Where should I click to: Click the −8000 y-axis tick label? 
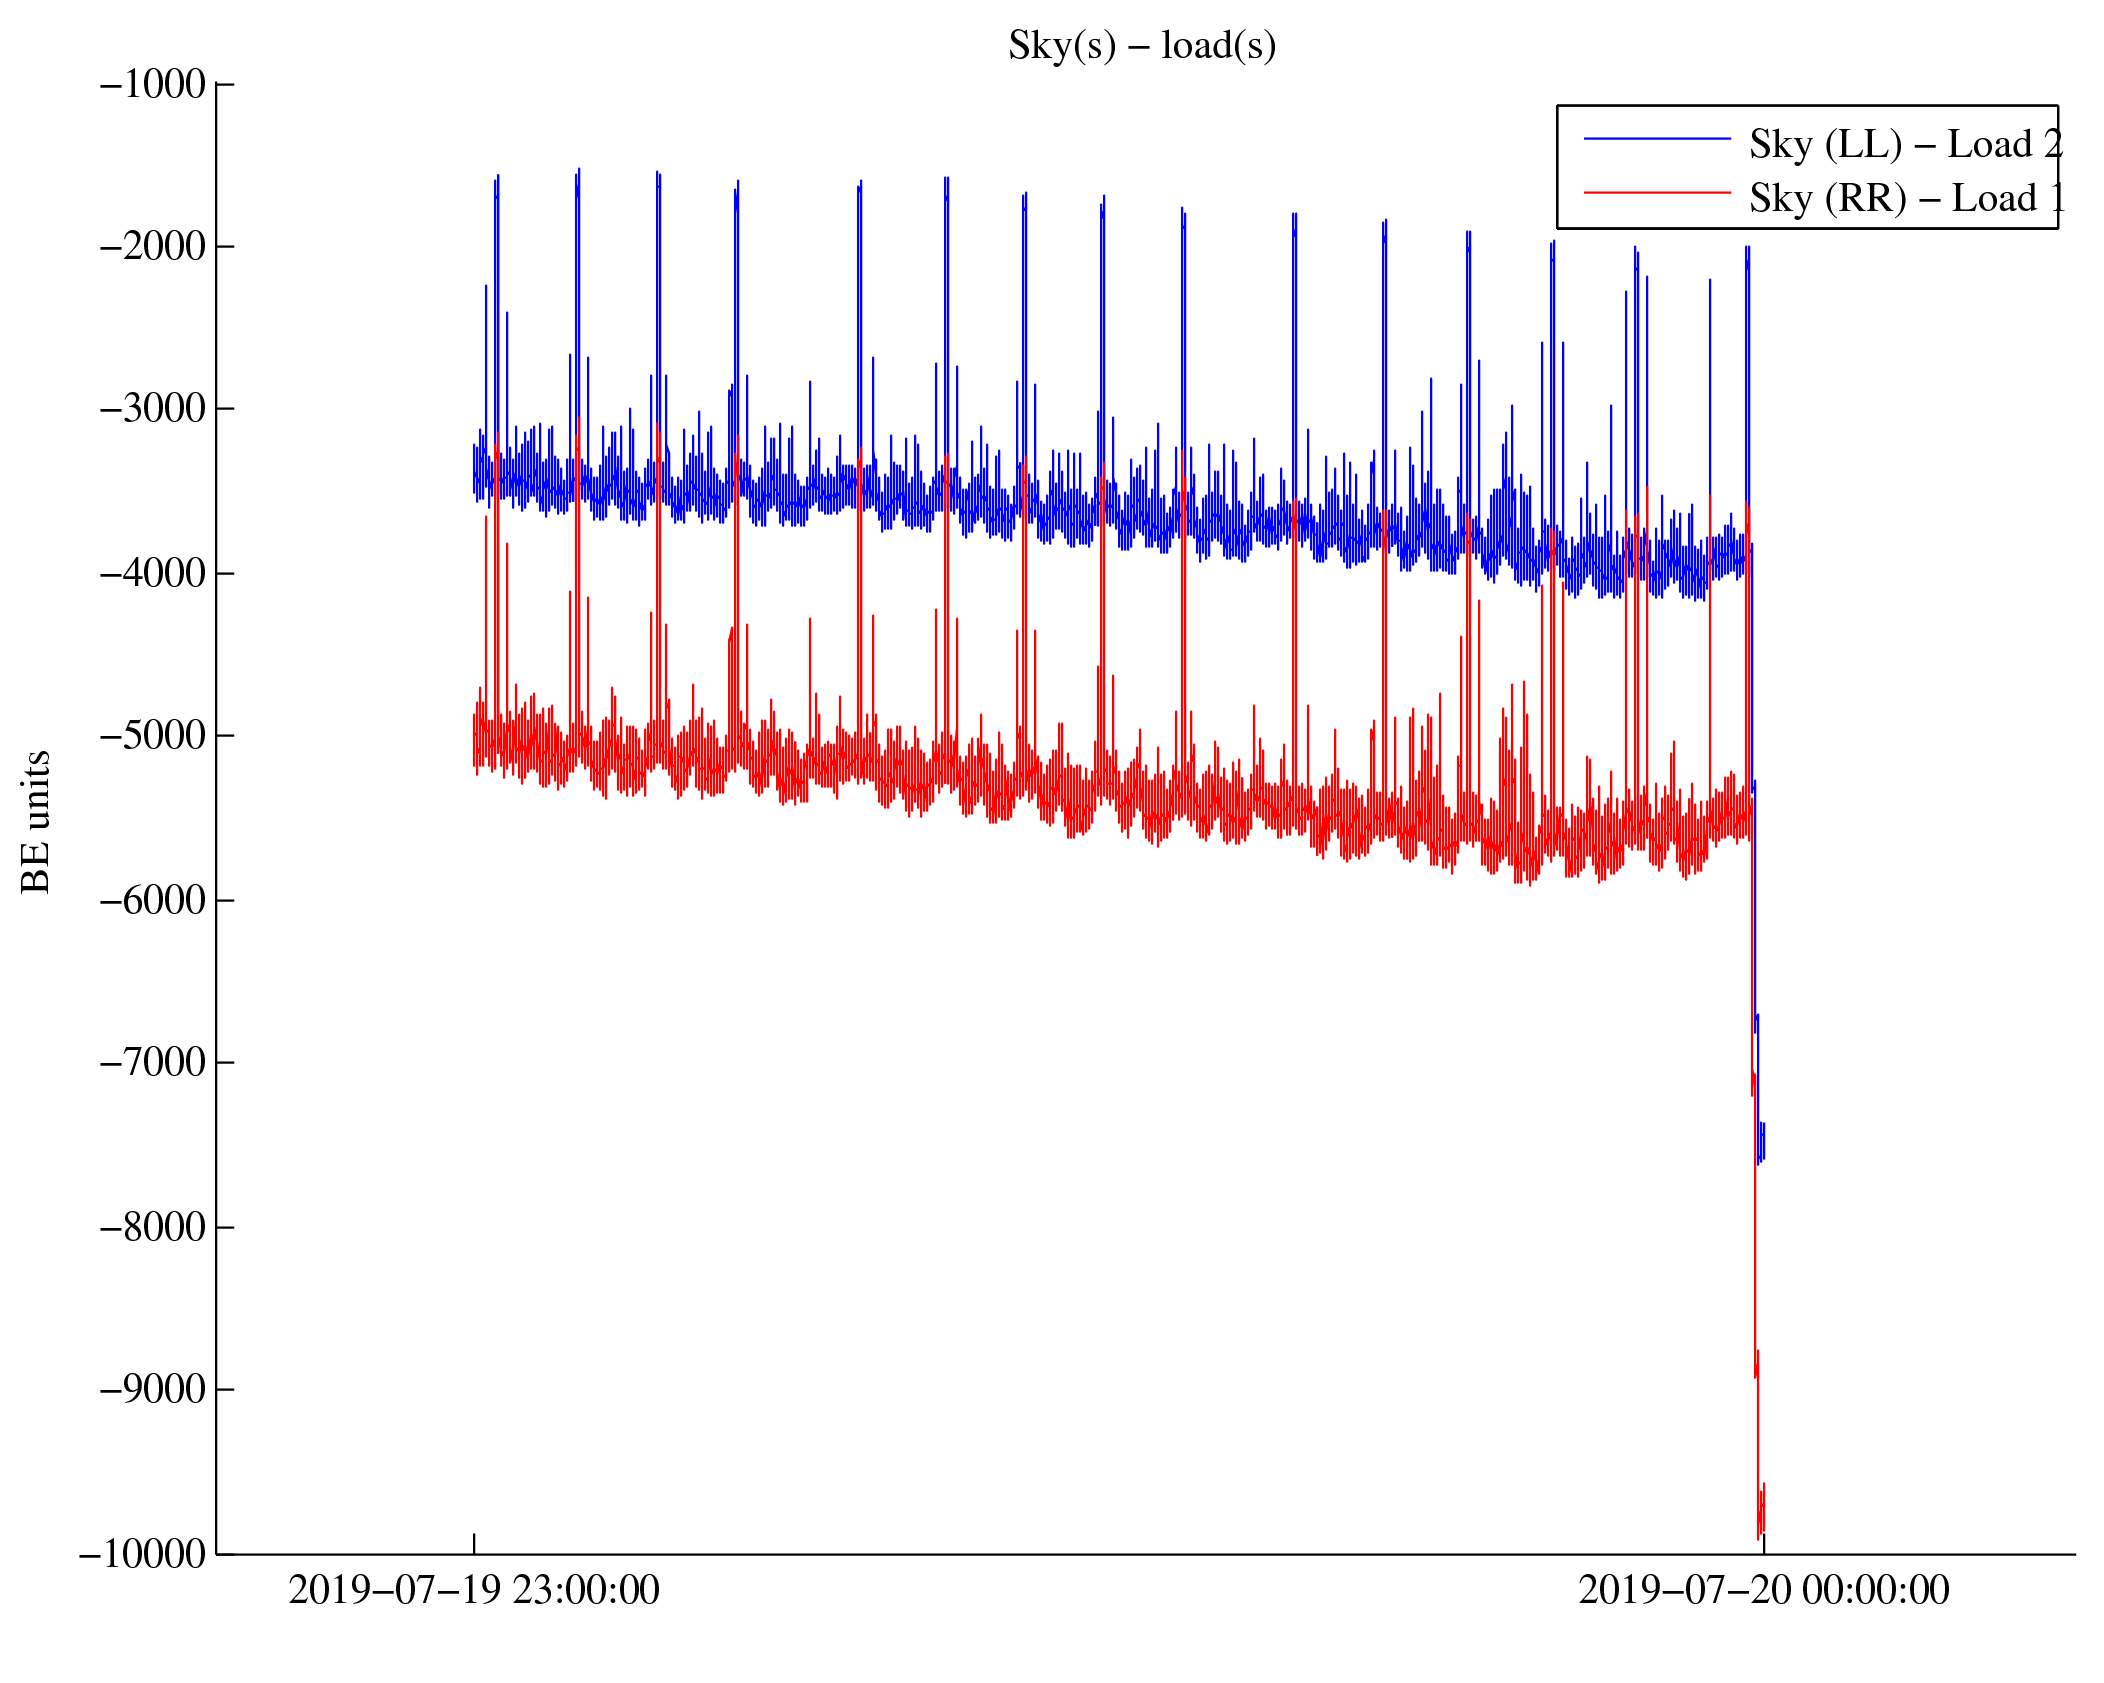tap(153, 1227)
